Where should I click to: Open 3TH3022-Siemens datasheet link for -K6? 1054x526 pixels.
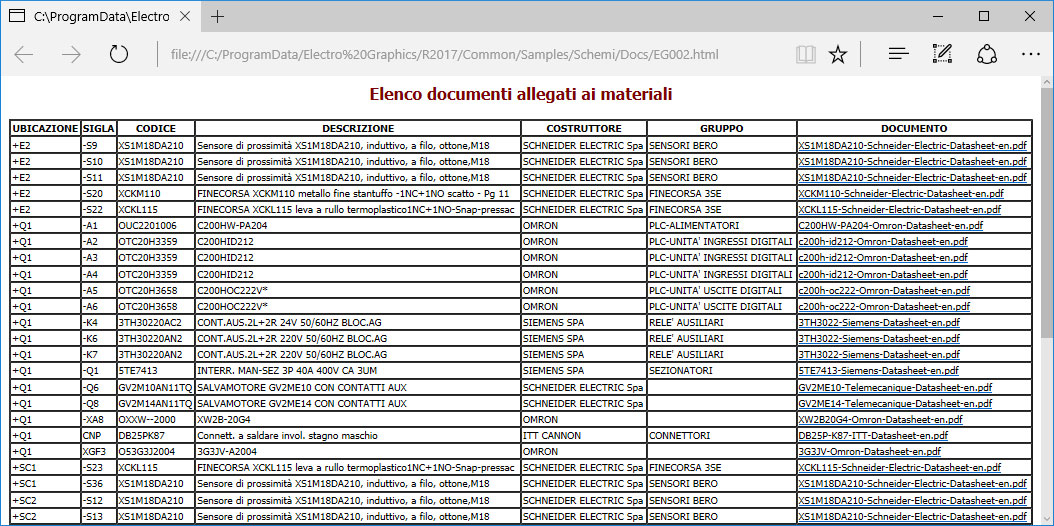coord(879,339)
